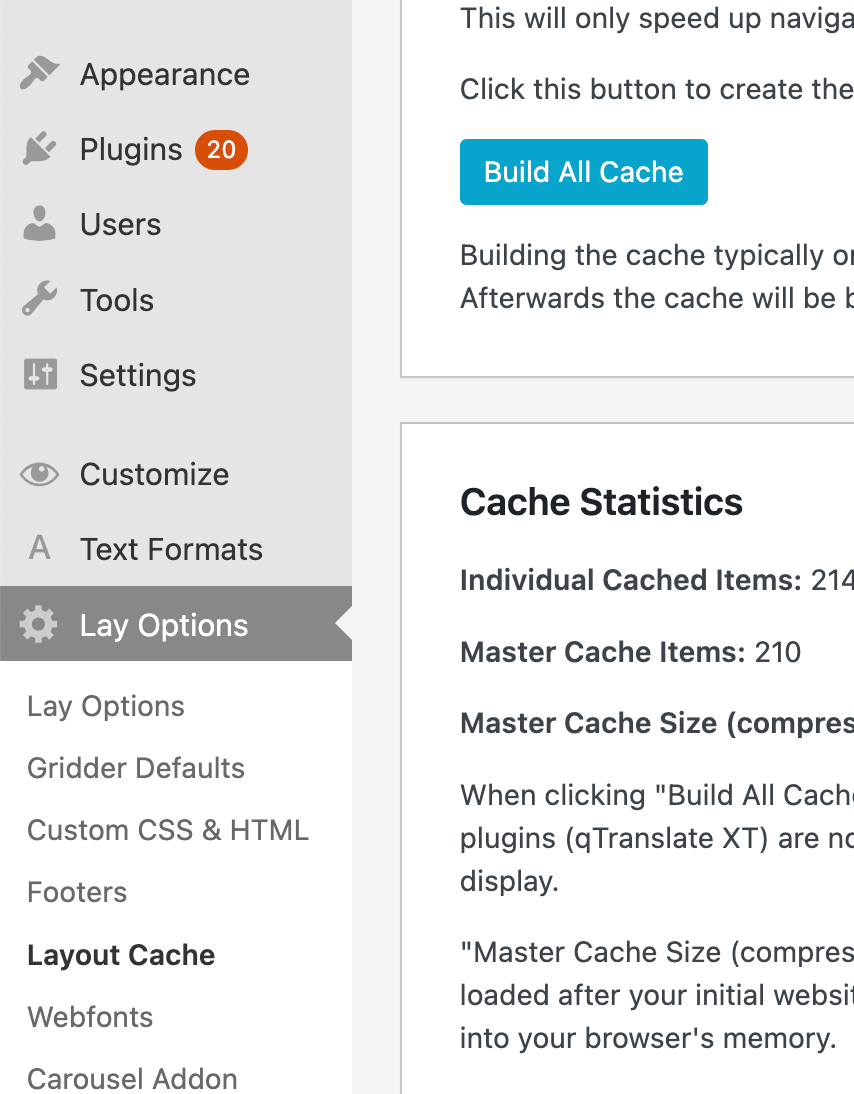Click the Appearance paintbrush icon
The image size is (854, 1094).
39,75
